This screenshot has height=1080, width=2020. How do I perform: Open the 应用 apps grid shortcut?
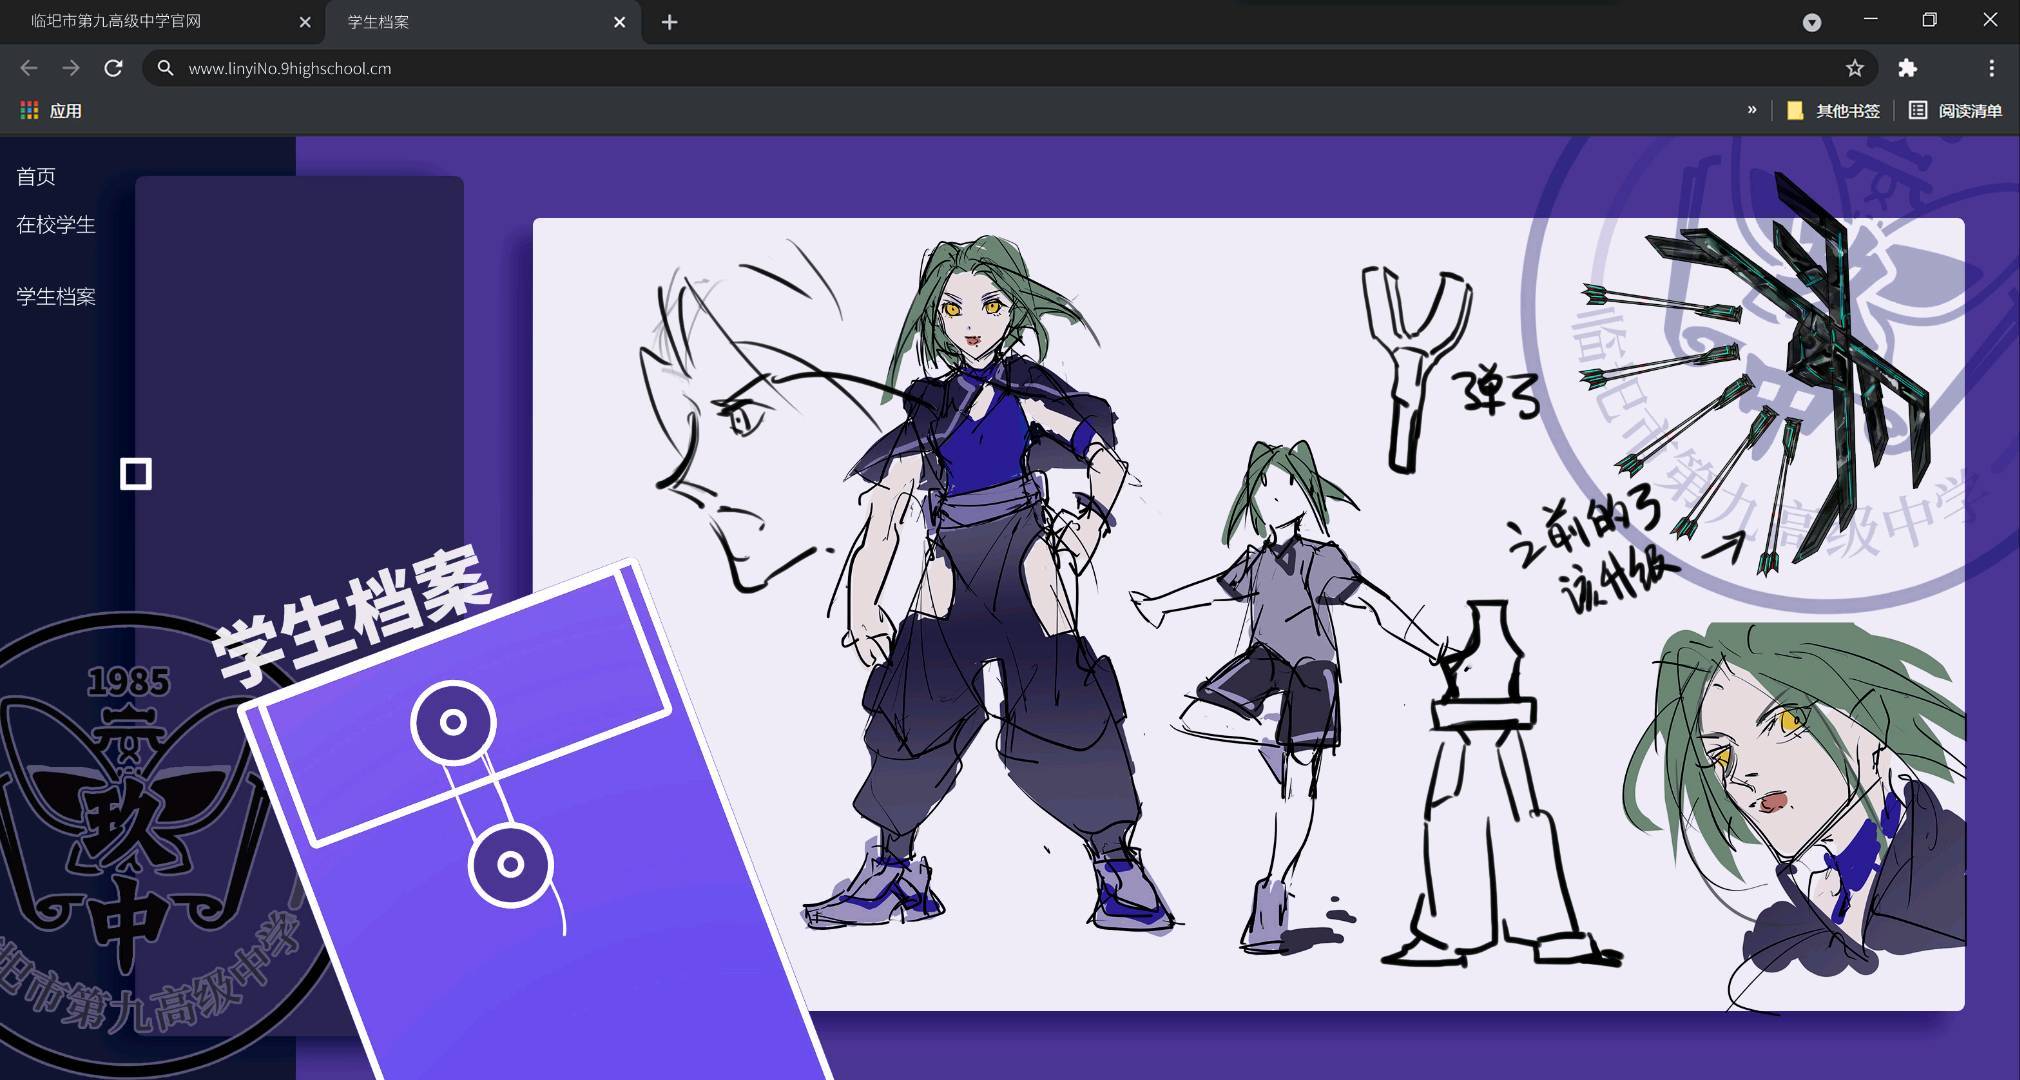coord(51,111)
